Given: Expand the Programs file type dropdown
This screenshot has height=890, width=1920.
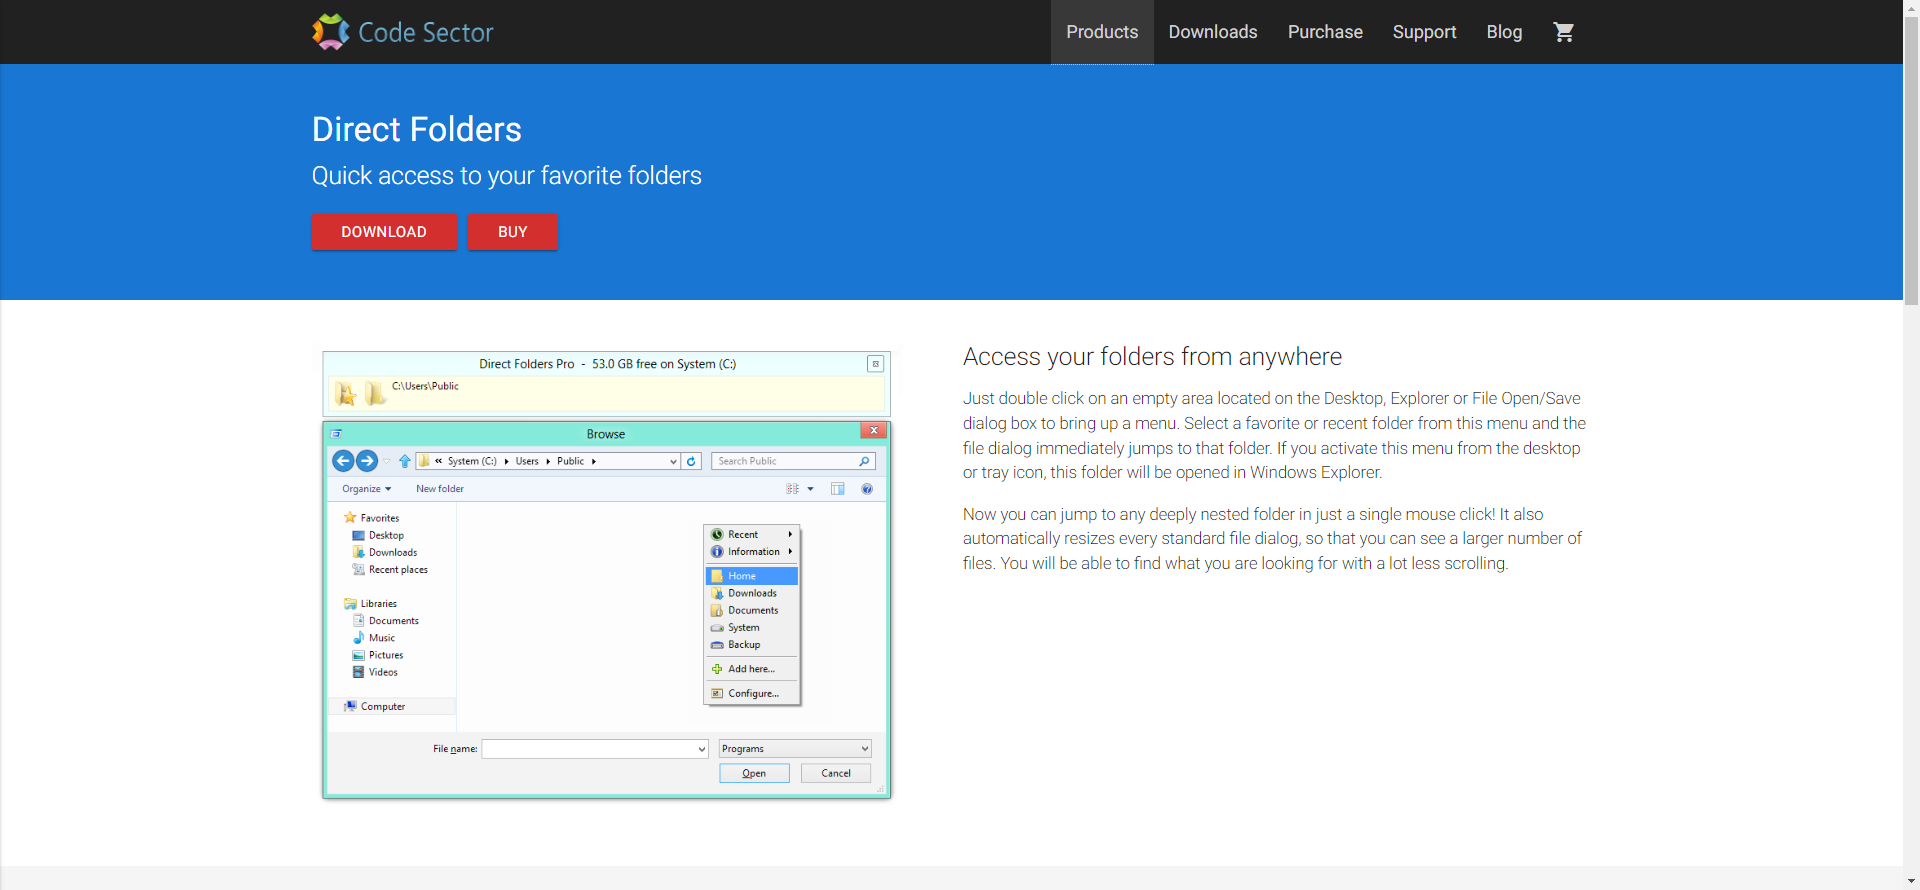Looking at the screenshot, I should pos(795,749).
